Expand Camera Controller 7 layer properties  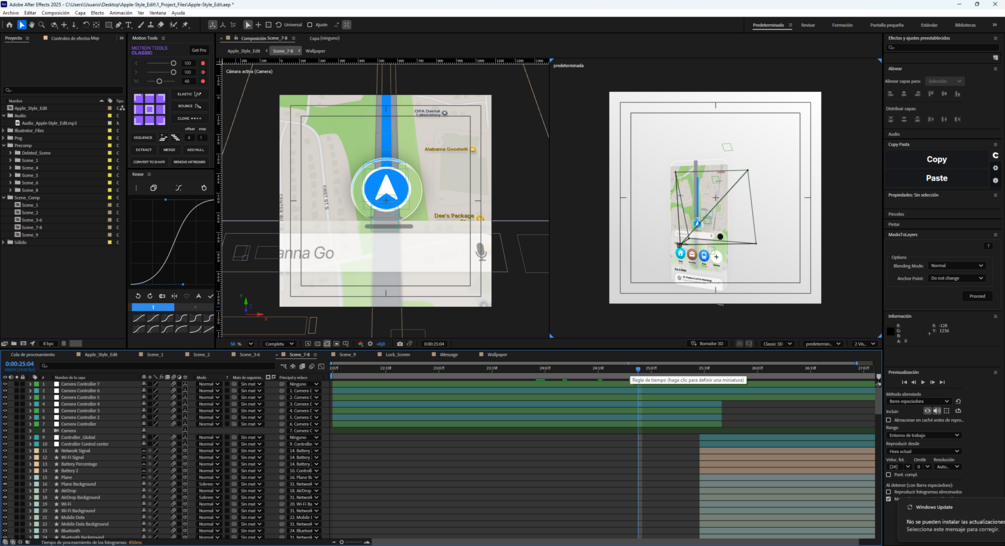pyautogui.click(x=29, y=384)
